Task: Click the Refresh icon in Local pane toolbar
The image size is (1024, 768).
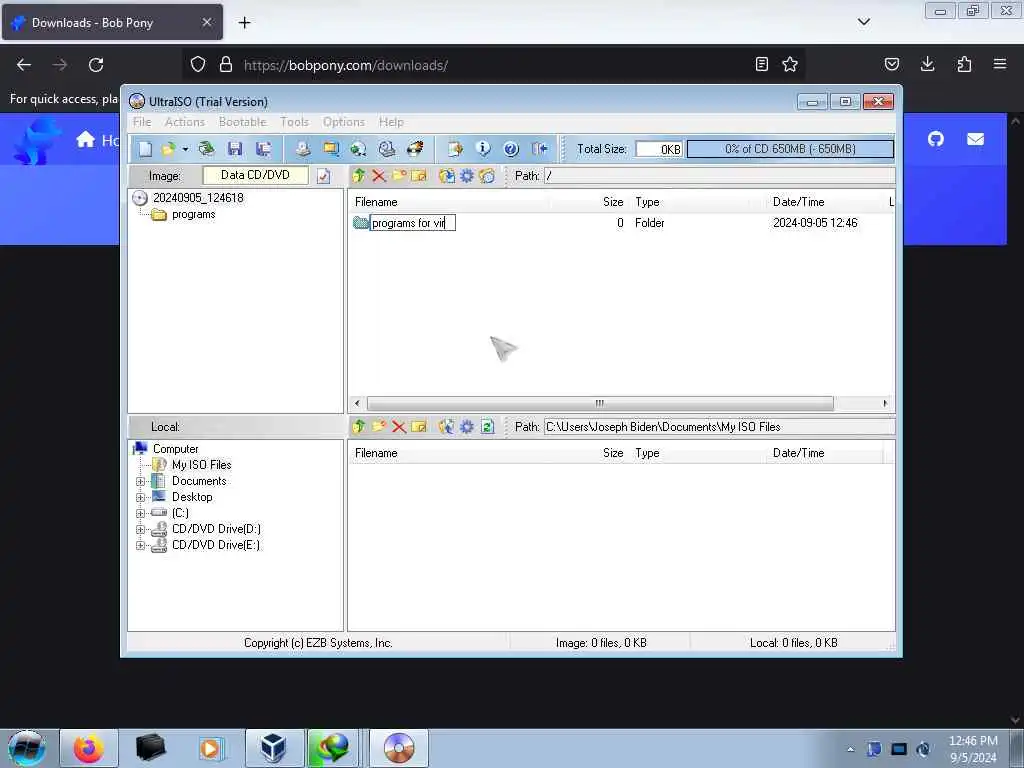Action: pos(487,427)
